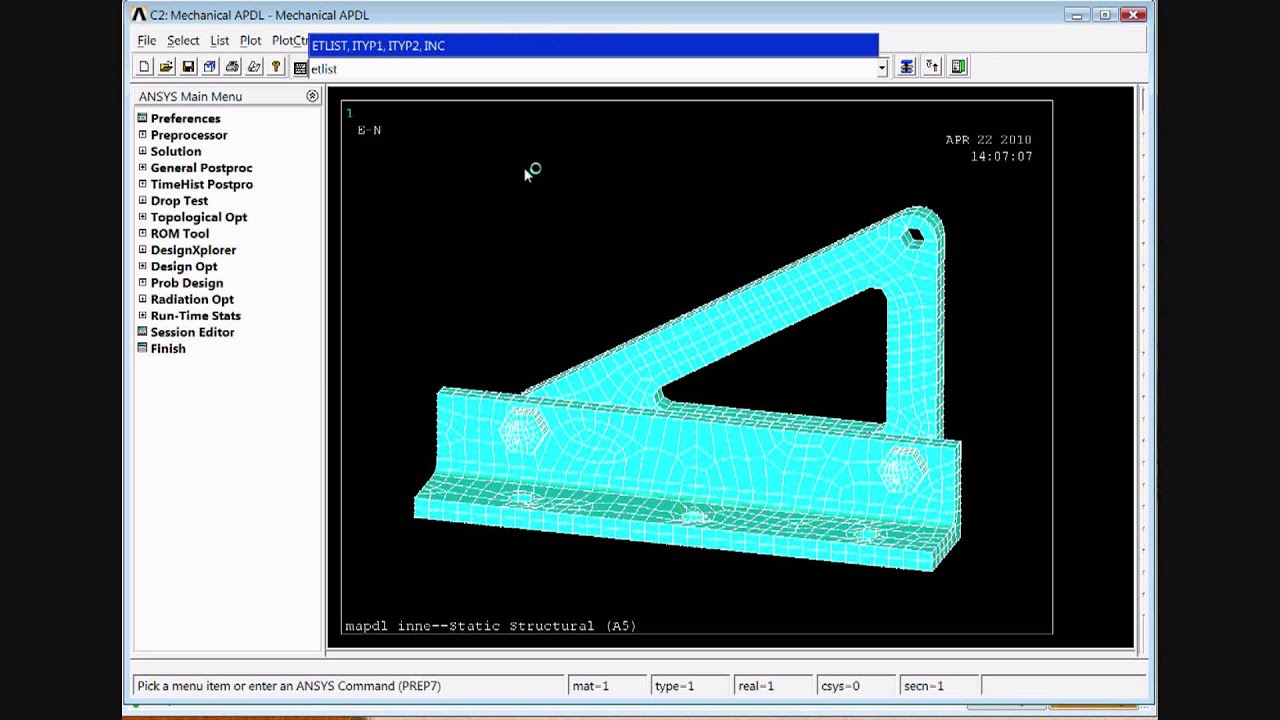Click the Open ANSYS File icon

pos(166,67)
